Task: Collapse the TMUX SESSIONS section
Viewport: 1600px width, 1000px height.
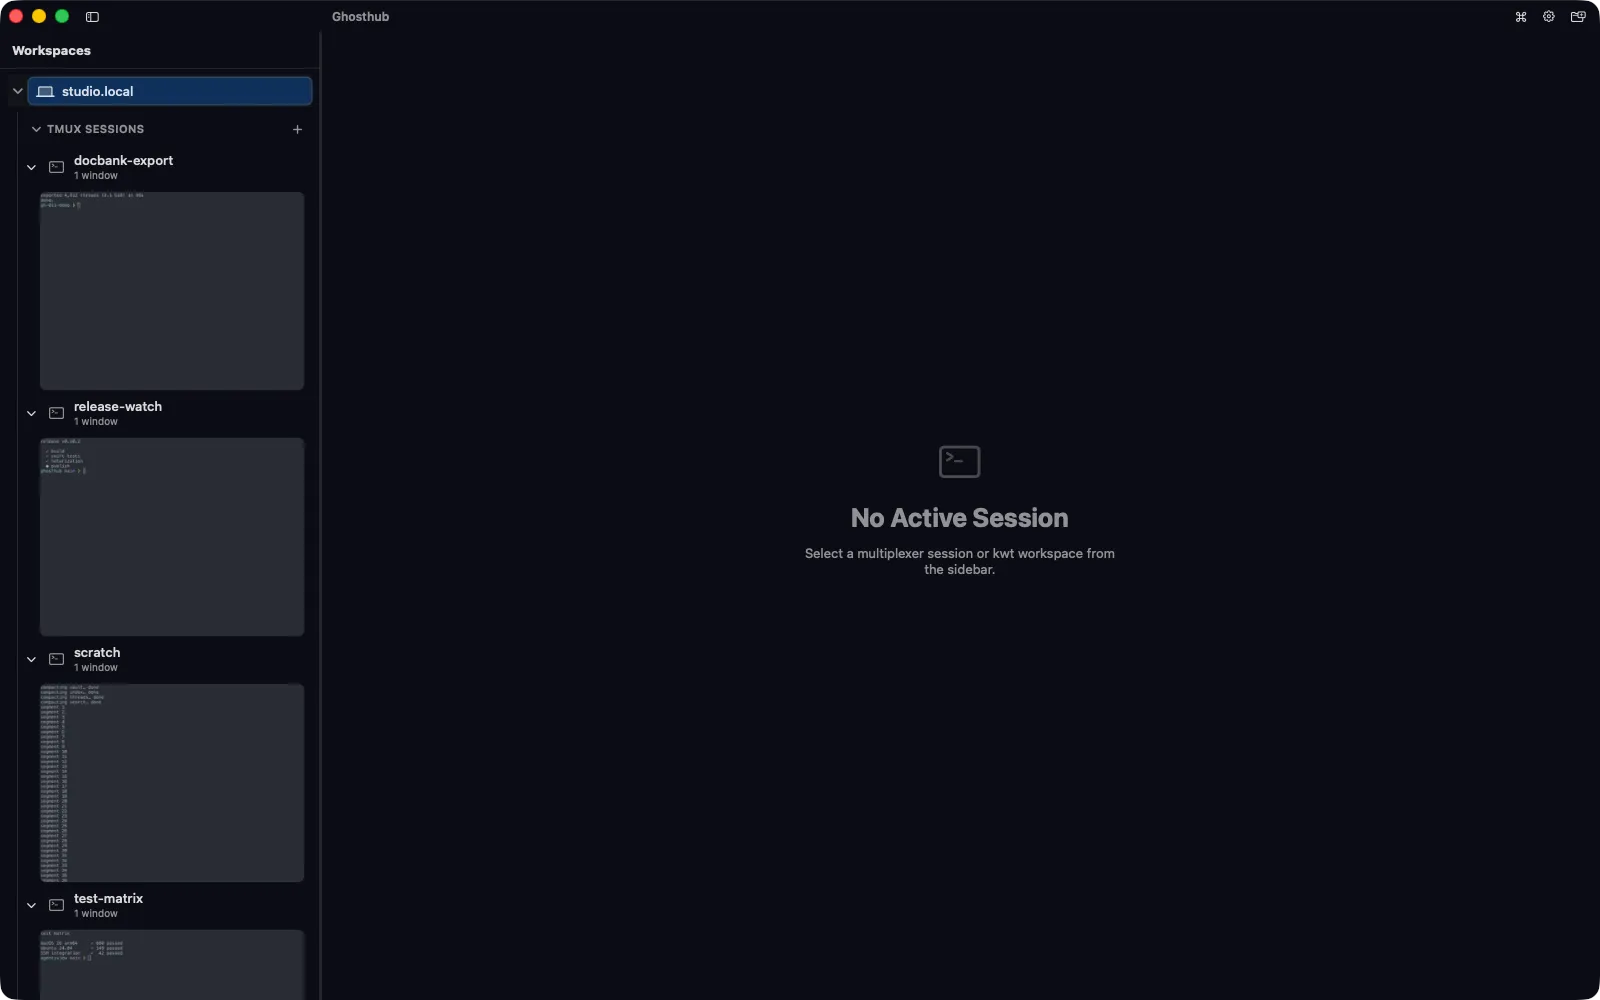Action: click(x=36, y=129)
